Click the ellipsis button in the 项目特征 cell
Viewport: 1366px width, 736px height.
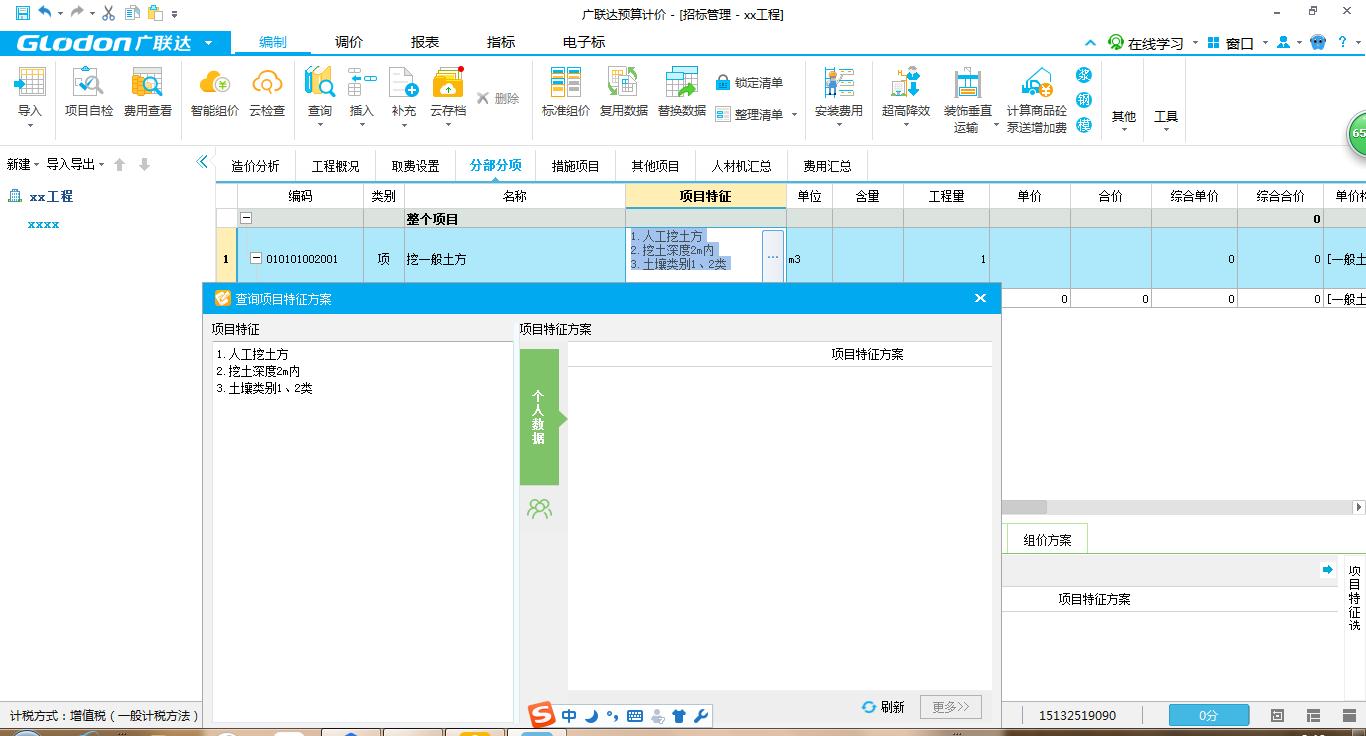coord(771,257)
